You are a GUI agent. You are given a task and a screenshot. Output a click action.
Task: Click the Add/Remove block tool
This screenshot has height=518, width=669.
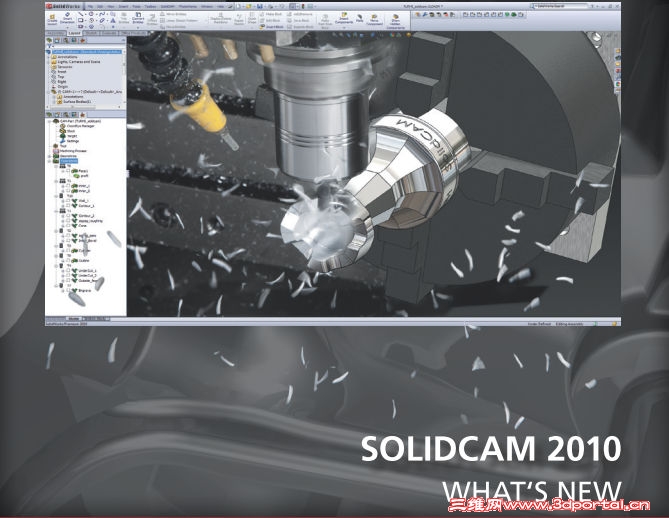coord(300,14)
